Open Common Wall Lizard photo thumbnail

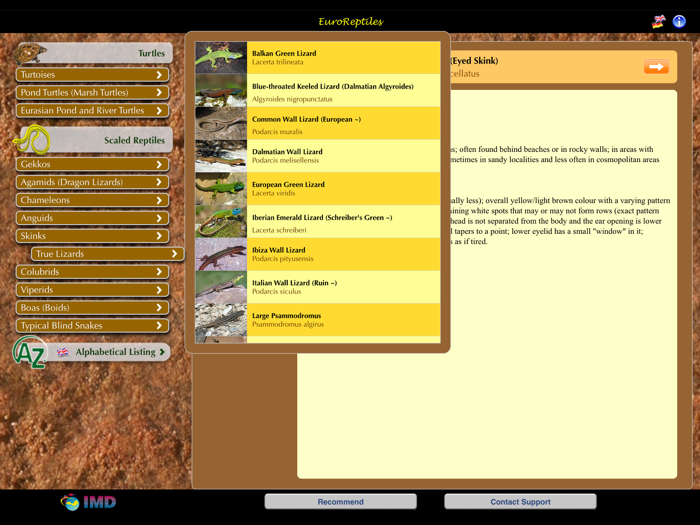click(221, 123)
